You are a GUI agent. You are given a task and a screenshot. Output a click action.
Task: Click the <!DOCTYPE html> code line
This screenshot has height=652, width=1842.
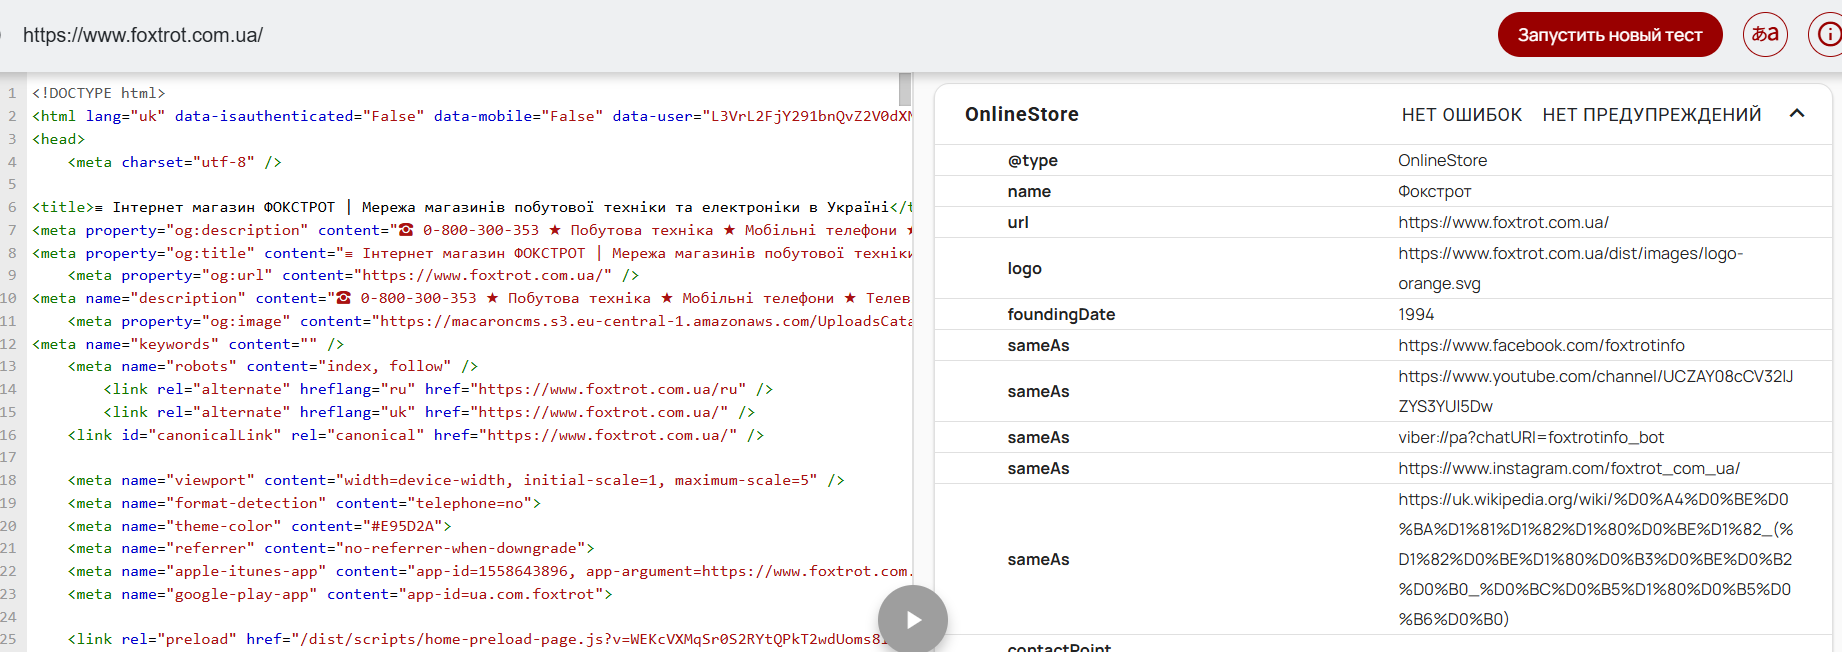pyautogui.click(x=99, y=93)
